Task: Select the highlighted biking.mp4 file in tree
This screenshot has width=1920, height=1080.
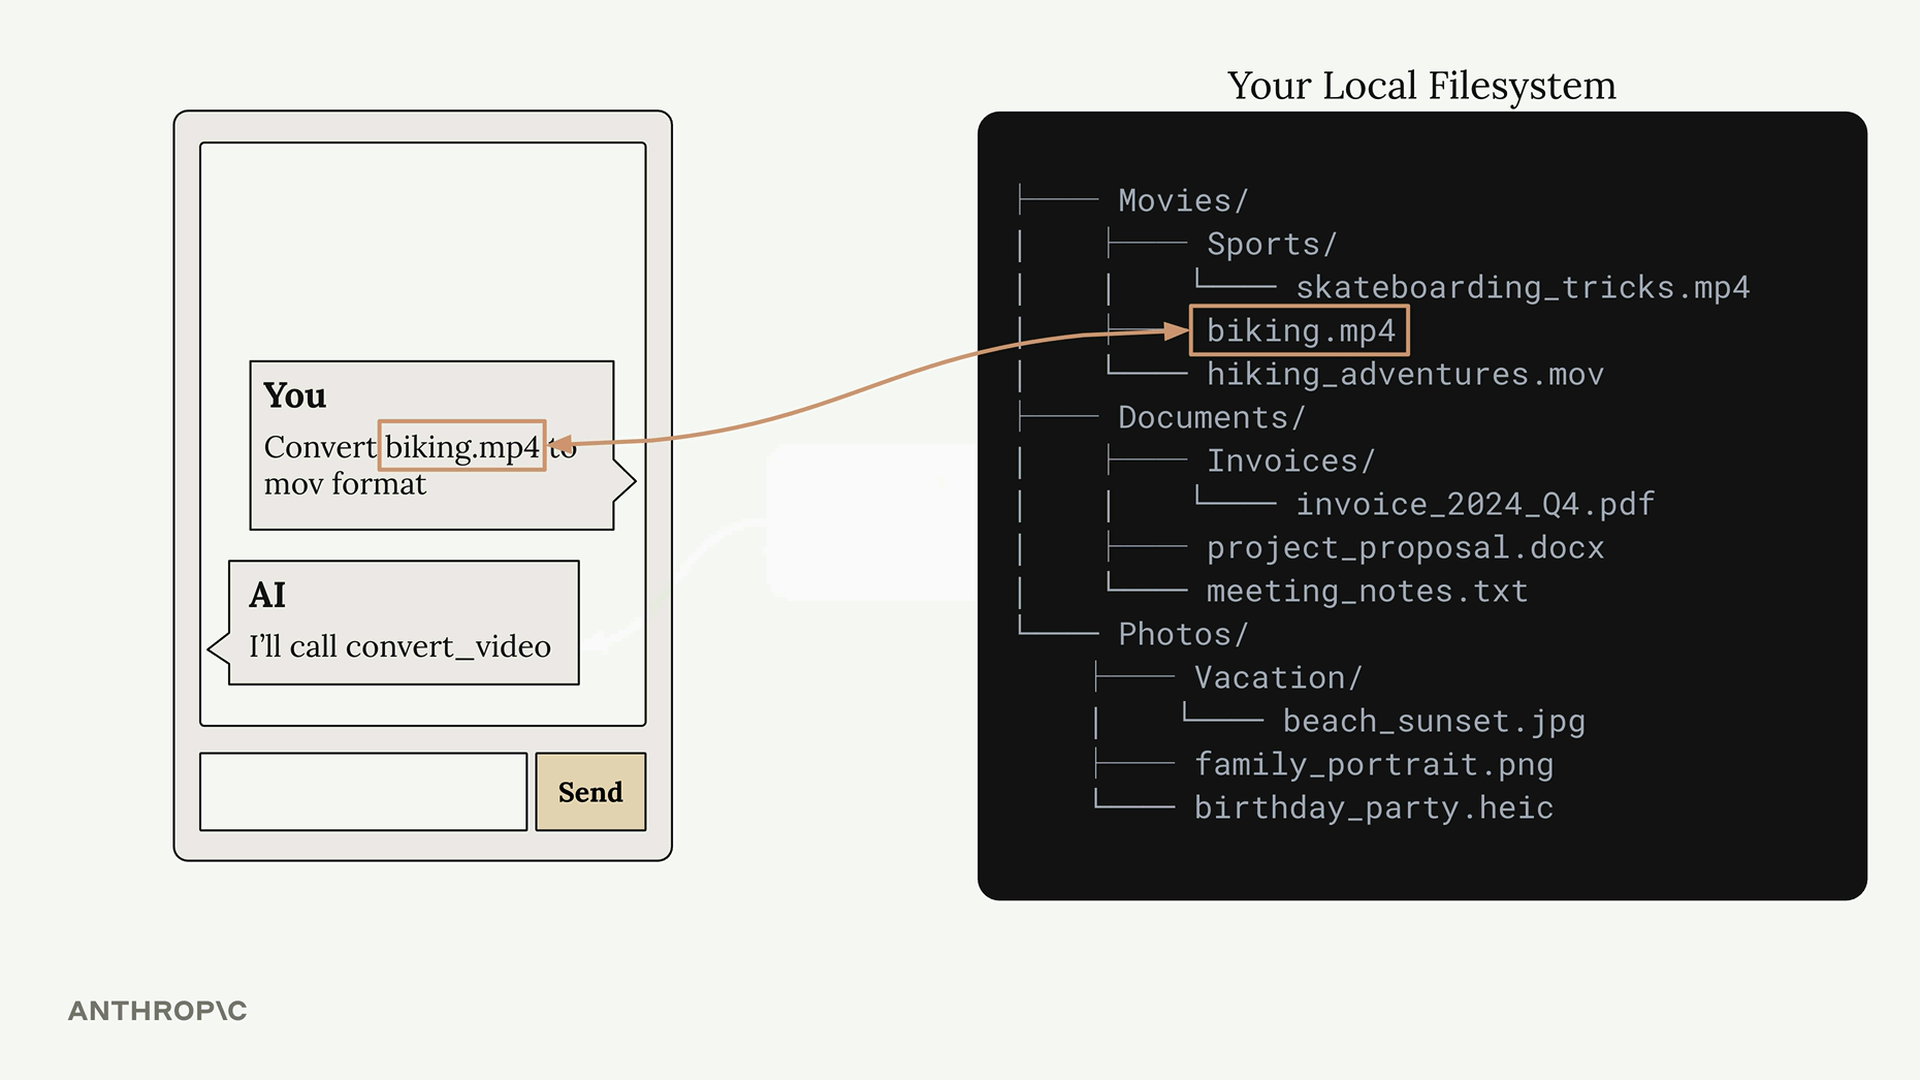Action: tap(1299, 331)
